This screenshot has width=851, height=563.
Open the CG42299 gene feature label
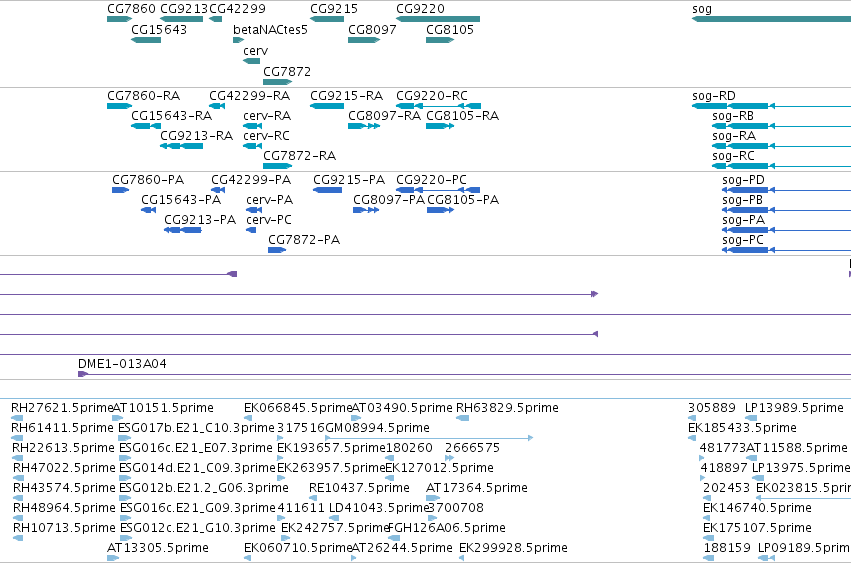(237, 9)
